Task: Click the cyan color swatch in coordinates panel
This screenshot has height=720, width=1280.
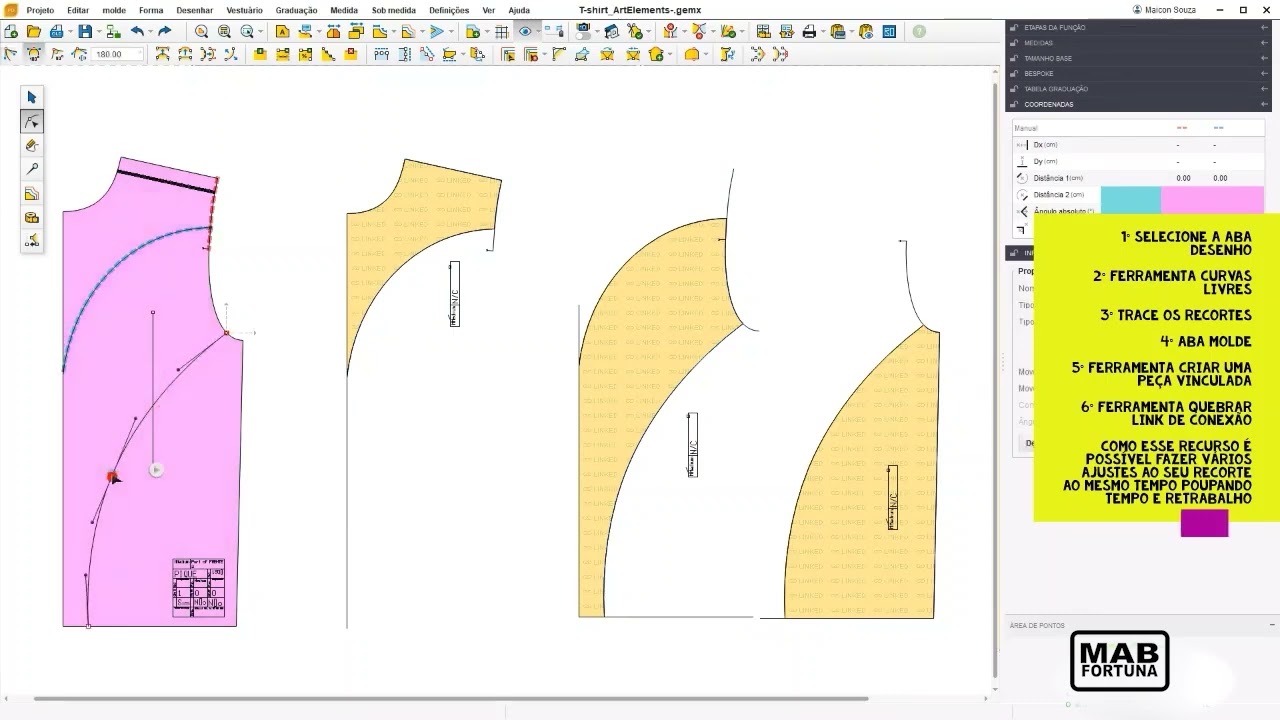Action: (x=1131, y=199)
